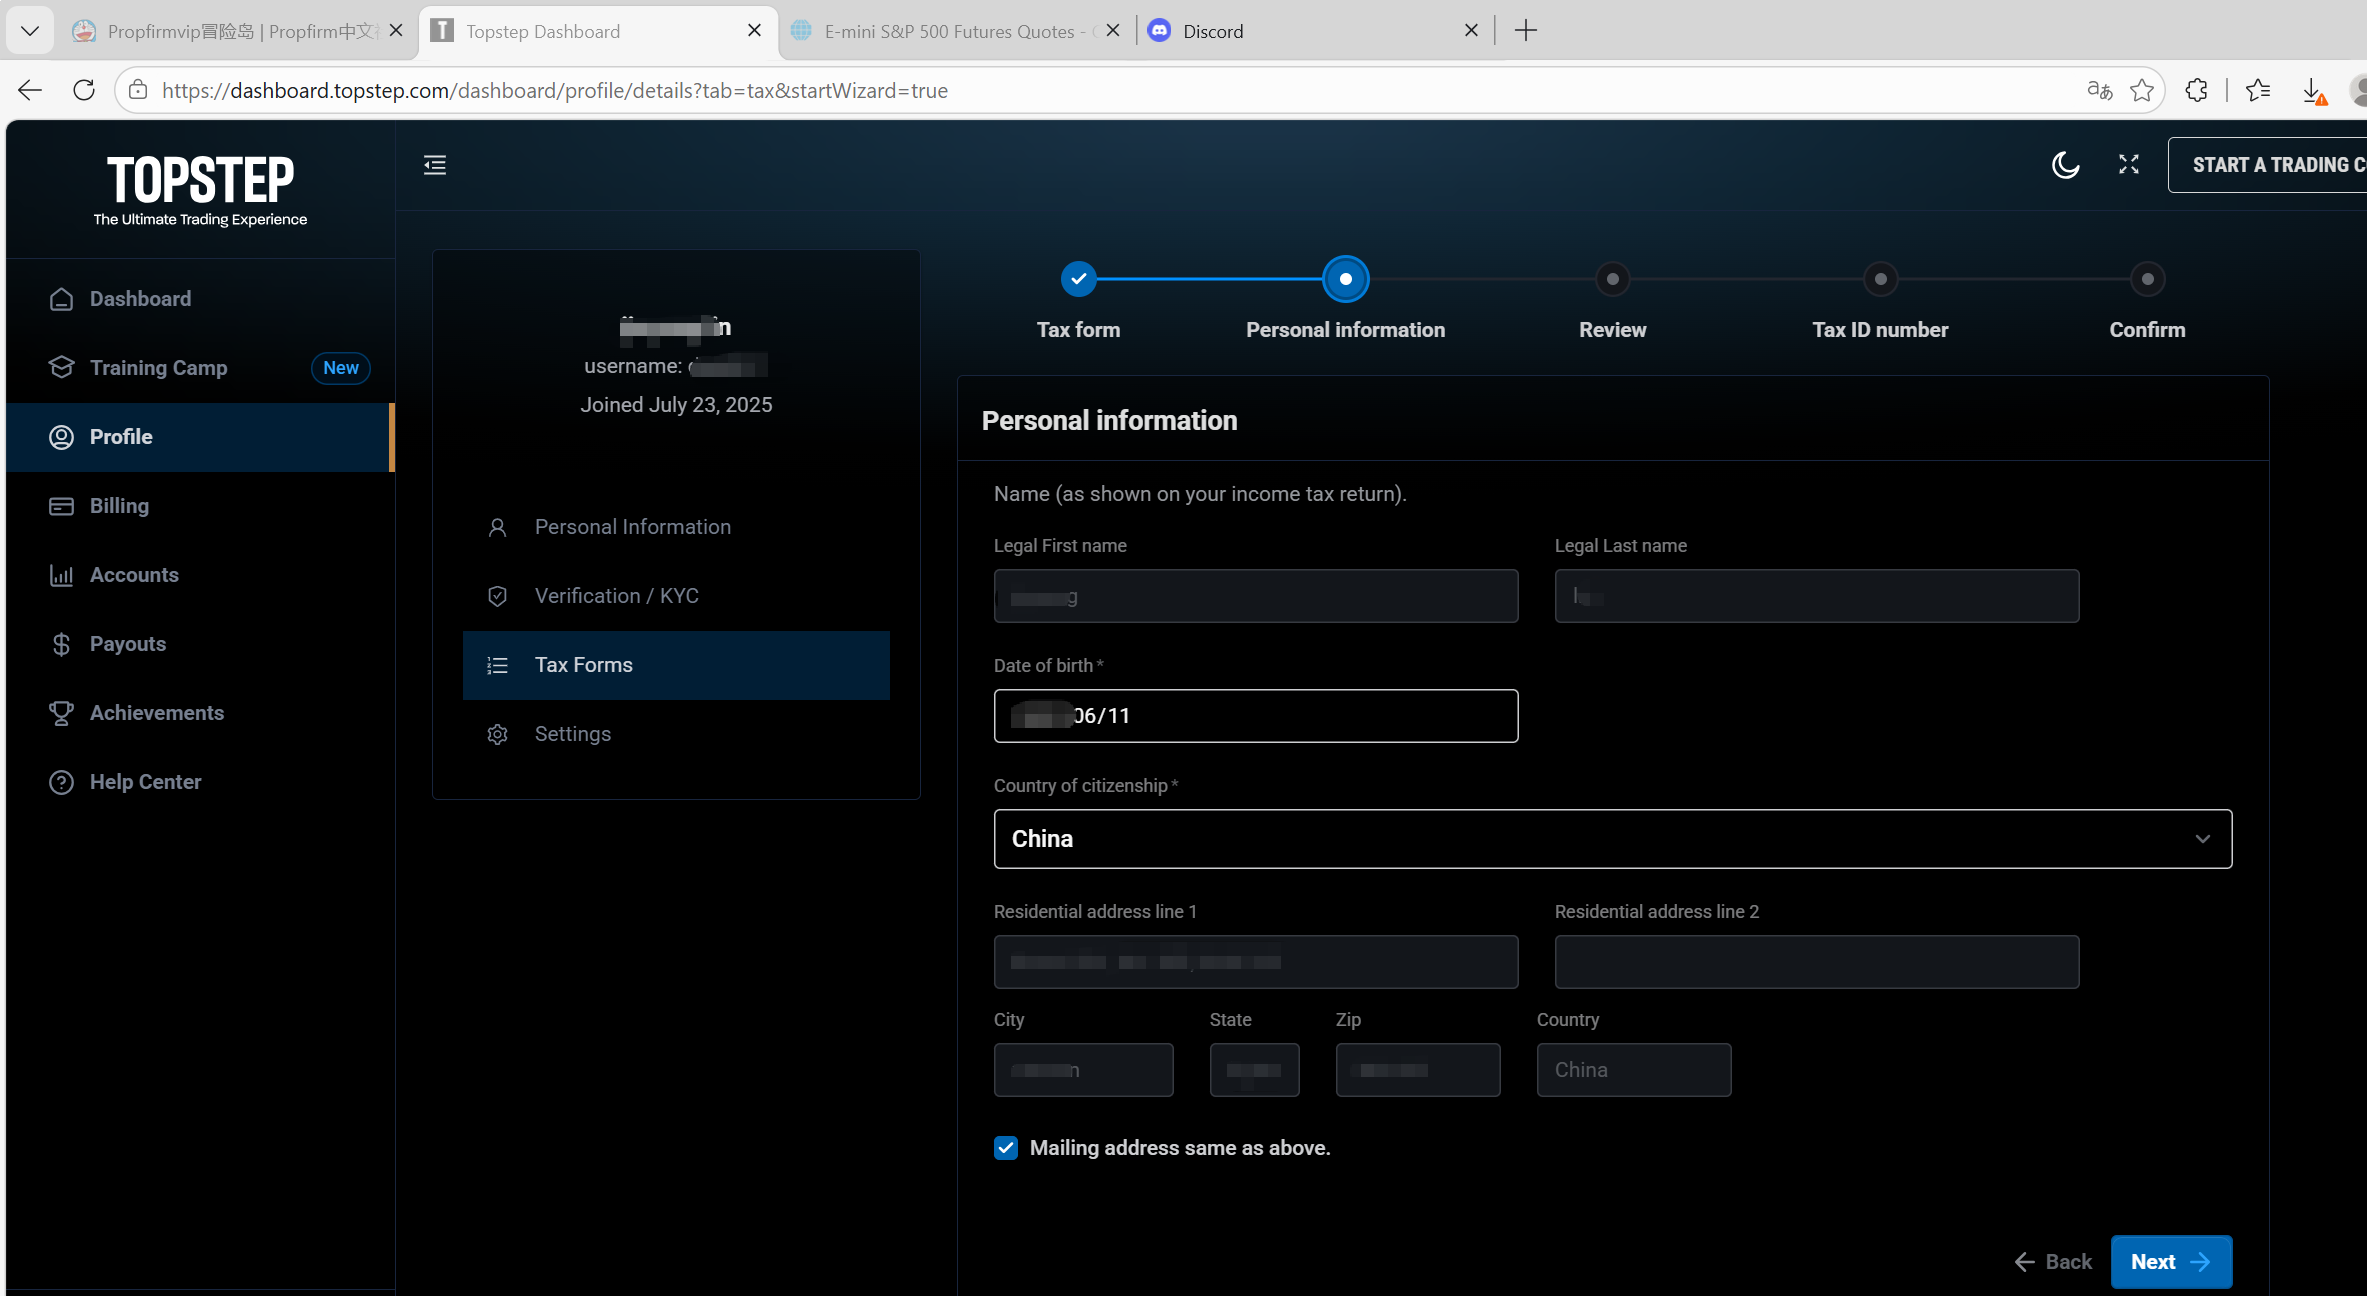Open Dashboard in the sidebar
2367x1296 pixels.
coord(200,299)
